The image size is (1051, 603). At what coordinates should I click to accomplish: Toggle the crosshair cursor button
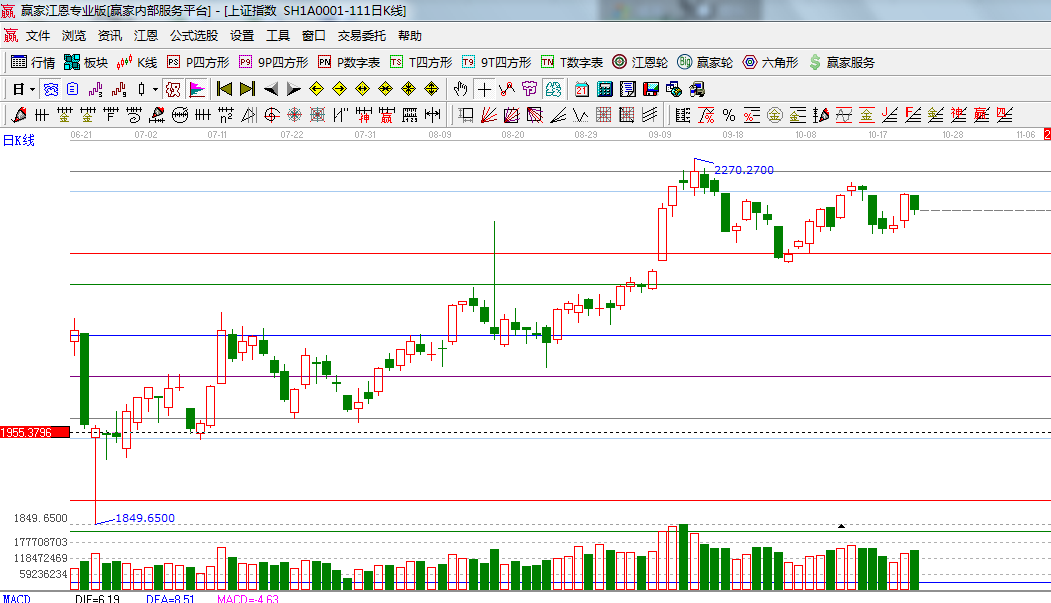484,89
